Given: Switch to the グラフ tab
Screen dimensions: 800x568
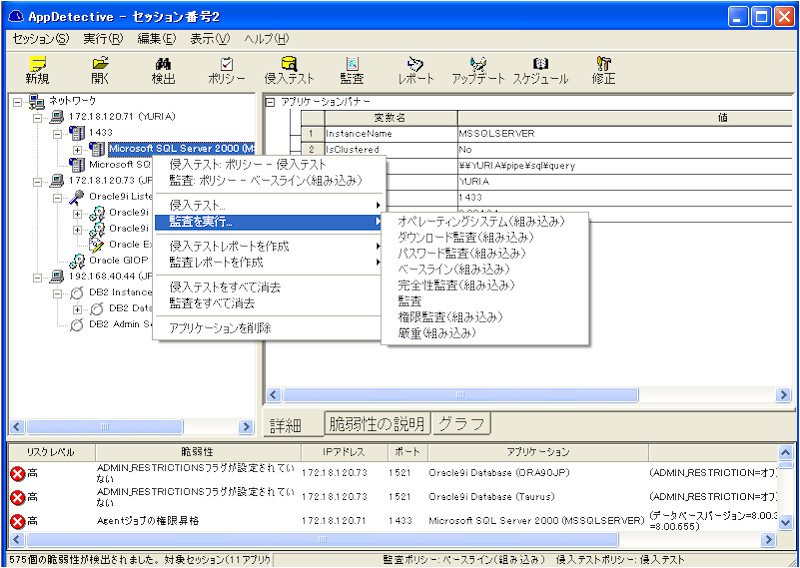Looking at the screenshot, I should tap(461, 424).
